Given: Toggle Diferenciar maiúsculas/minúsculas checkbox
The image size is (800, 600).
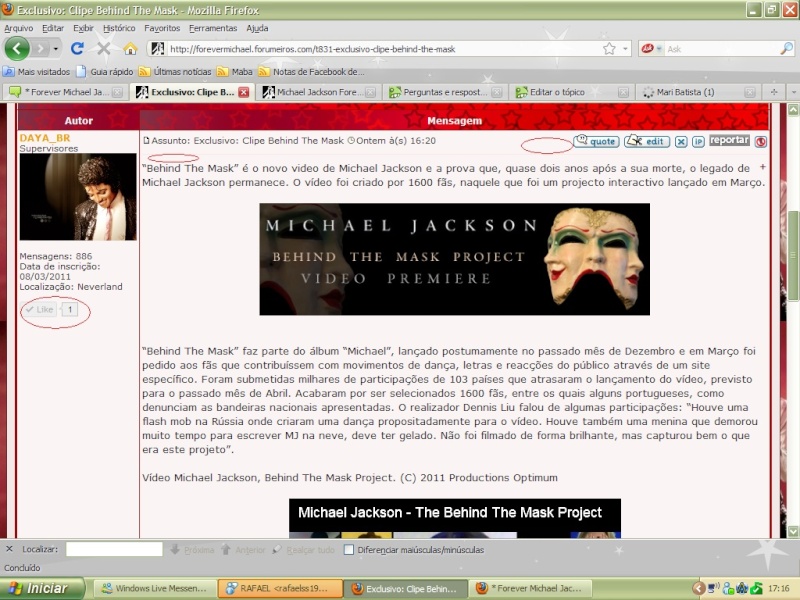Looking at the screenshot, I should click(349, 549).
